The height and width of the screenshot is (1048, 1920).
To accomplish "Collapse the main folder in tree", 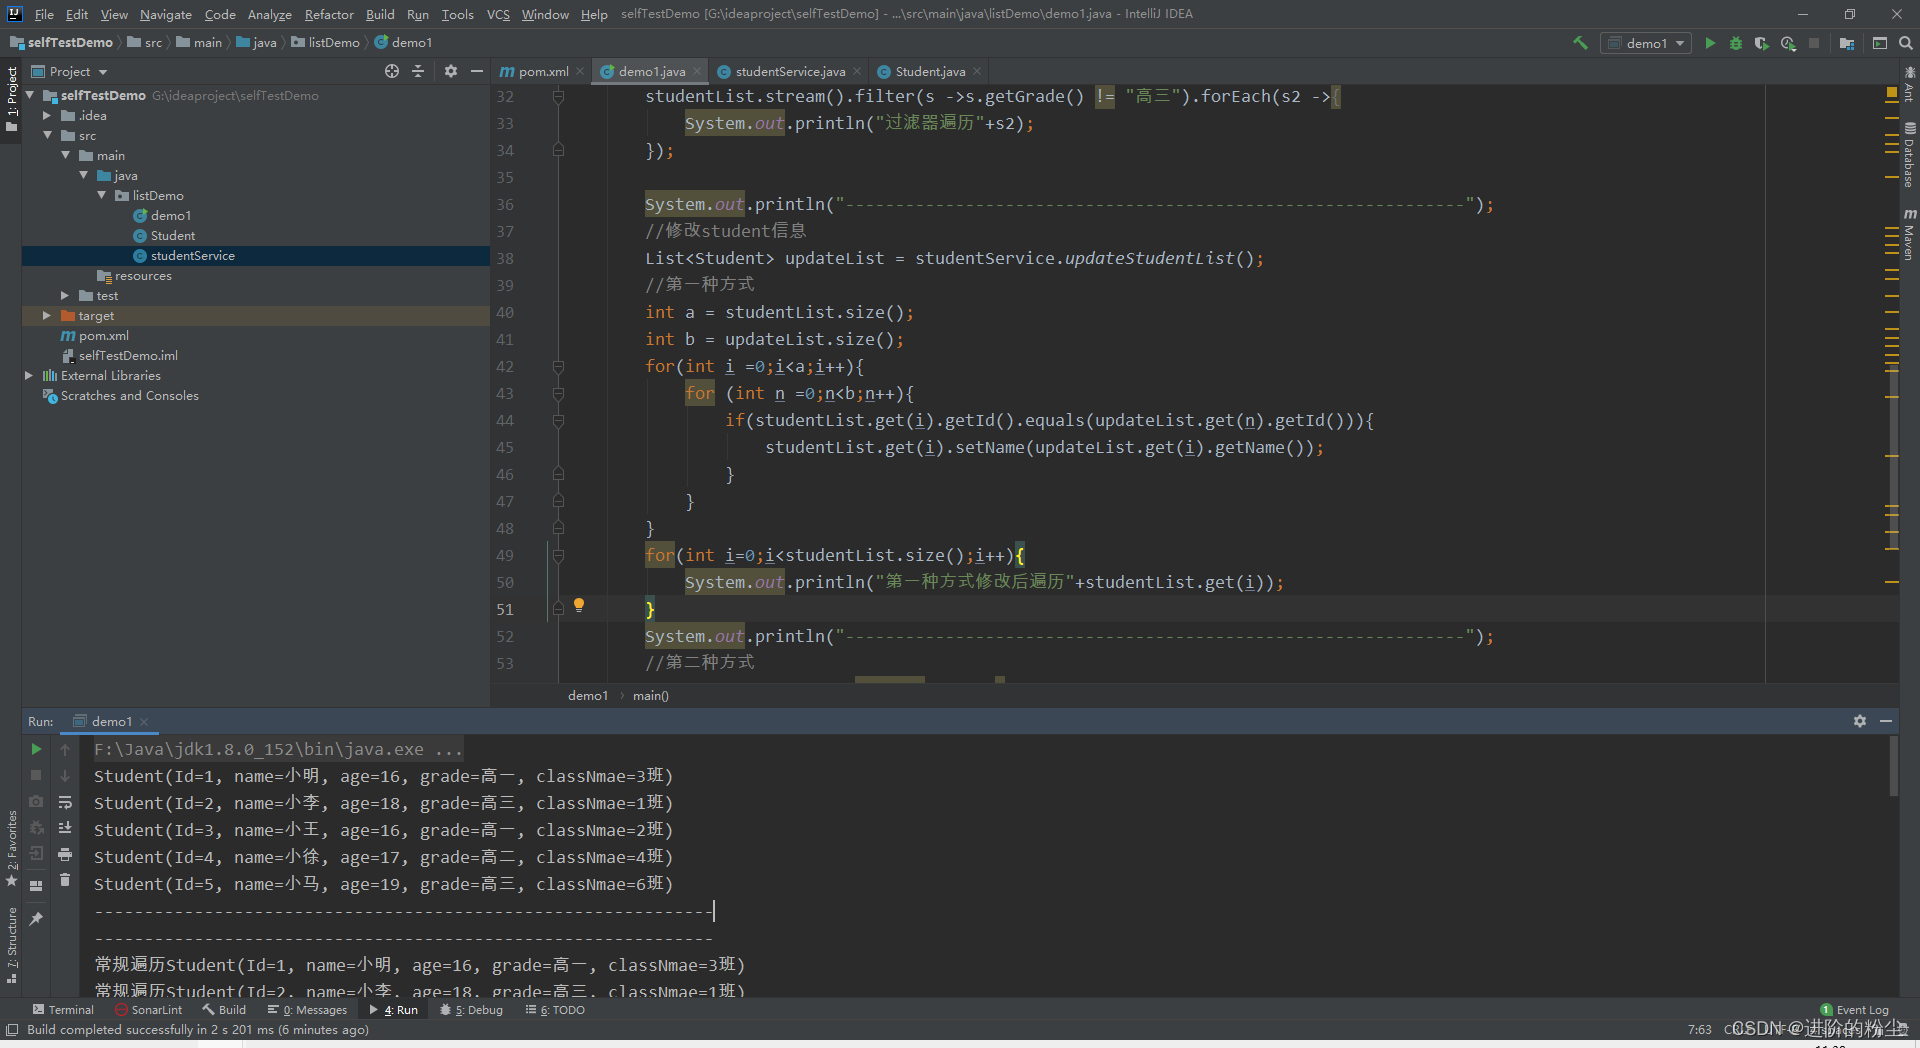I will tap(66, 155).
